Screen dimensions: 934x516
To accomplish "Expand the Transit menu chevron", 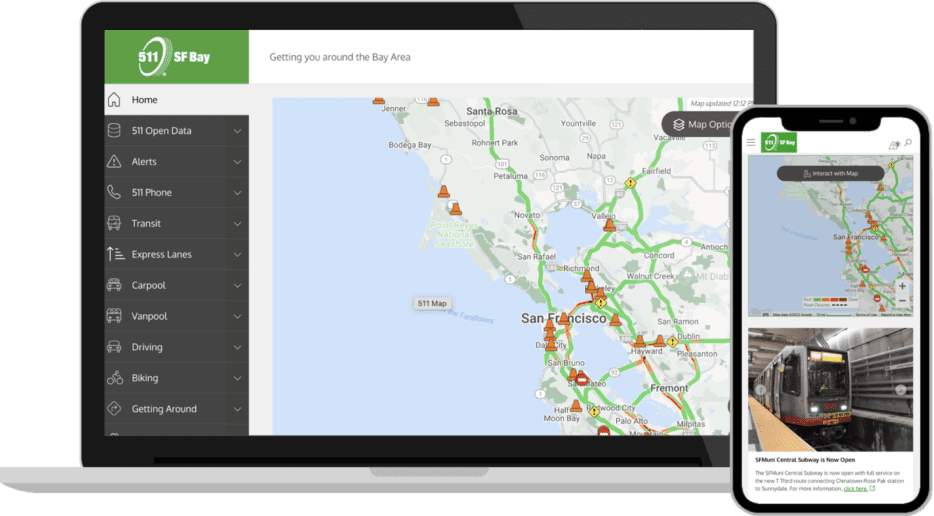I will click(x=237, y=224).
